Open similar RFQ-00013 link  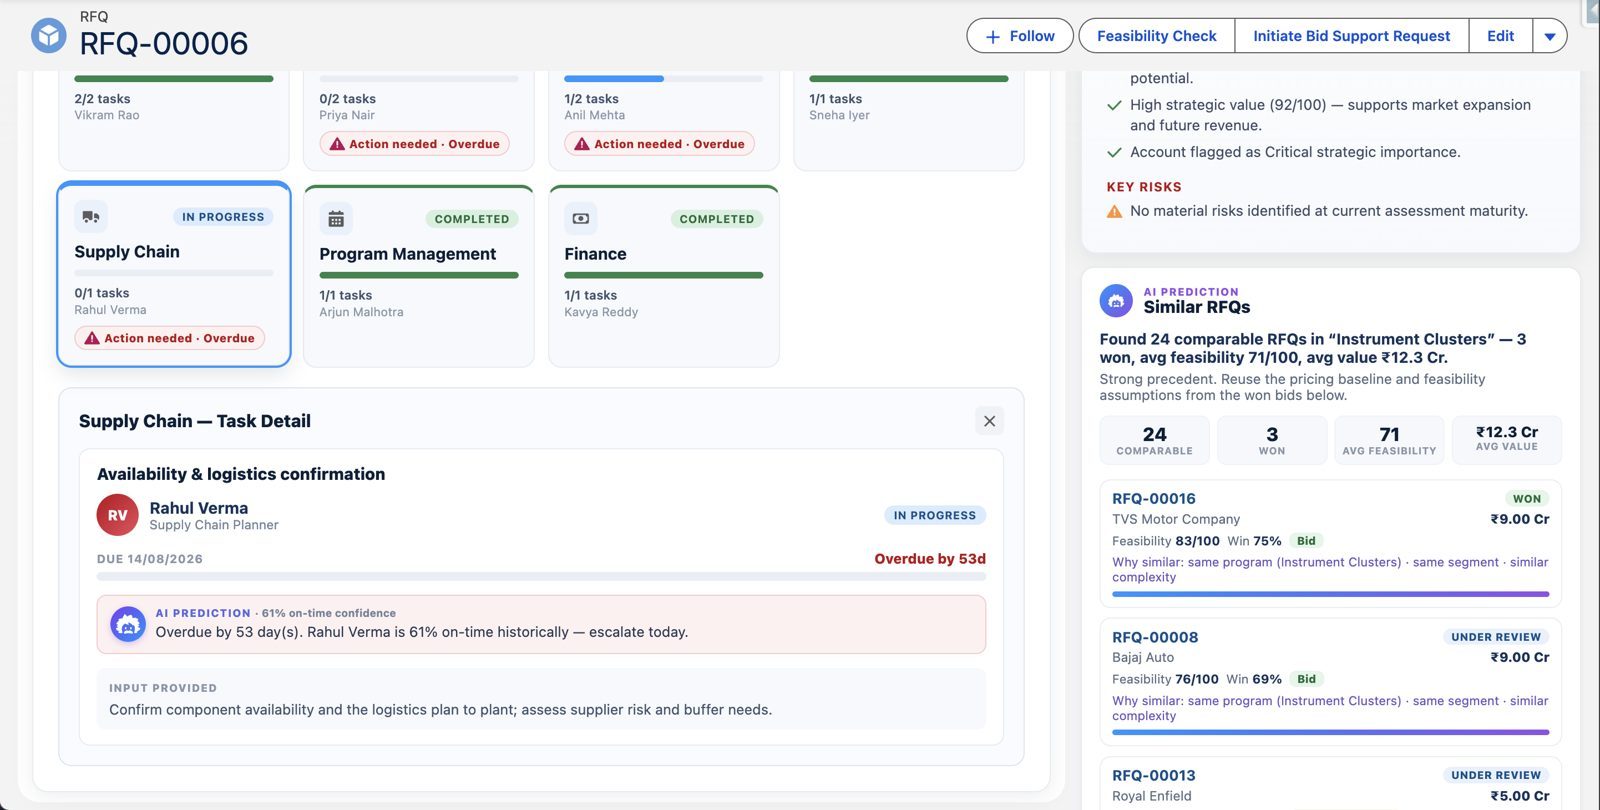click(1154, 775)
